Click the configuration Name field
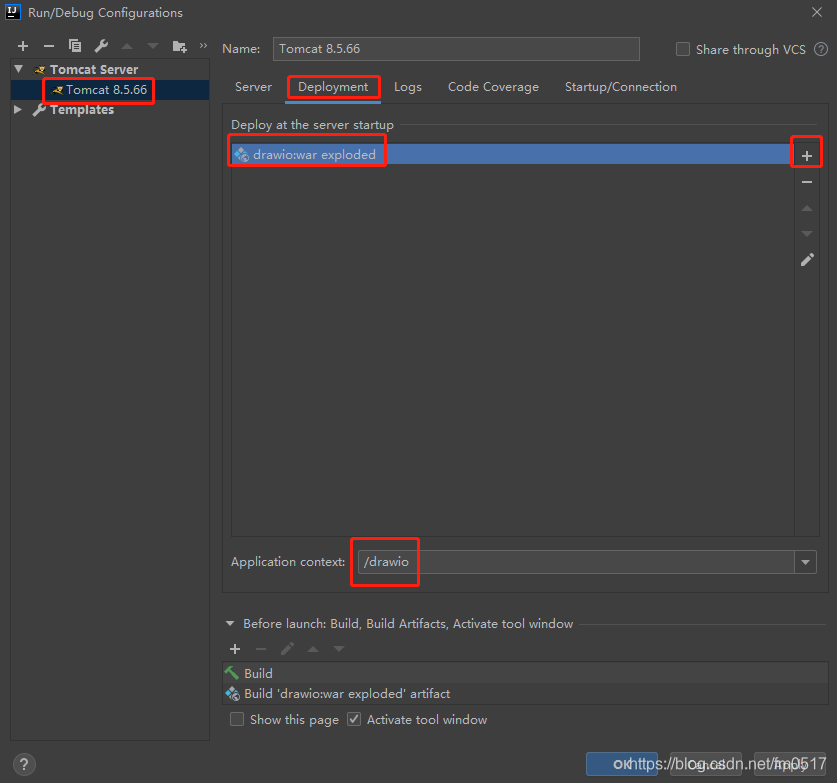837x783 pixels. point(456,49)
